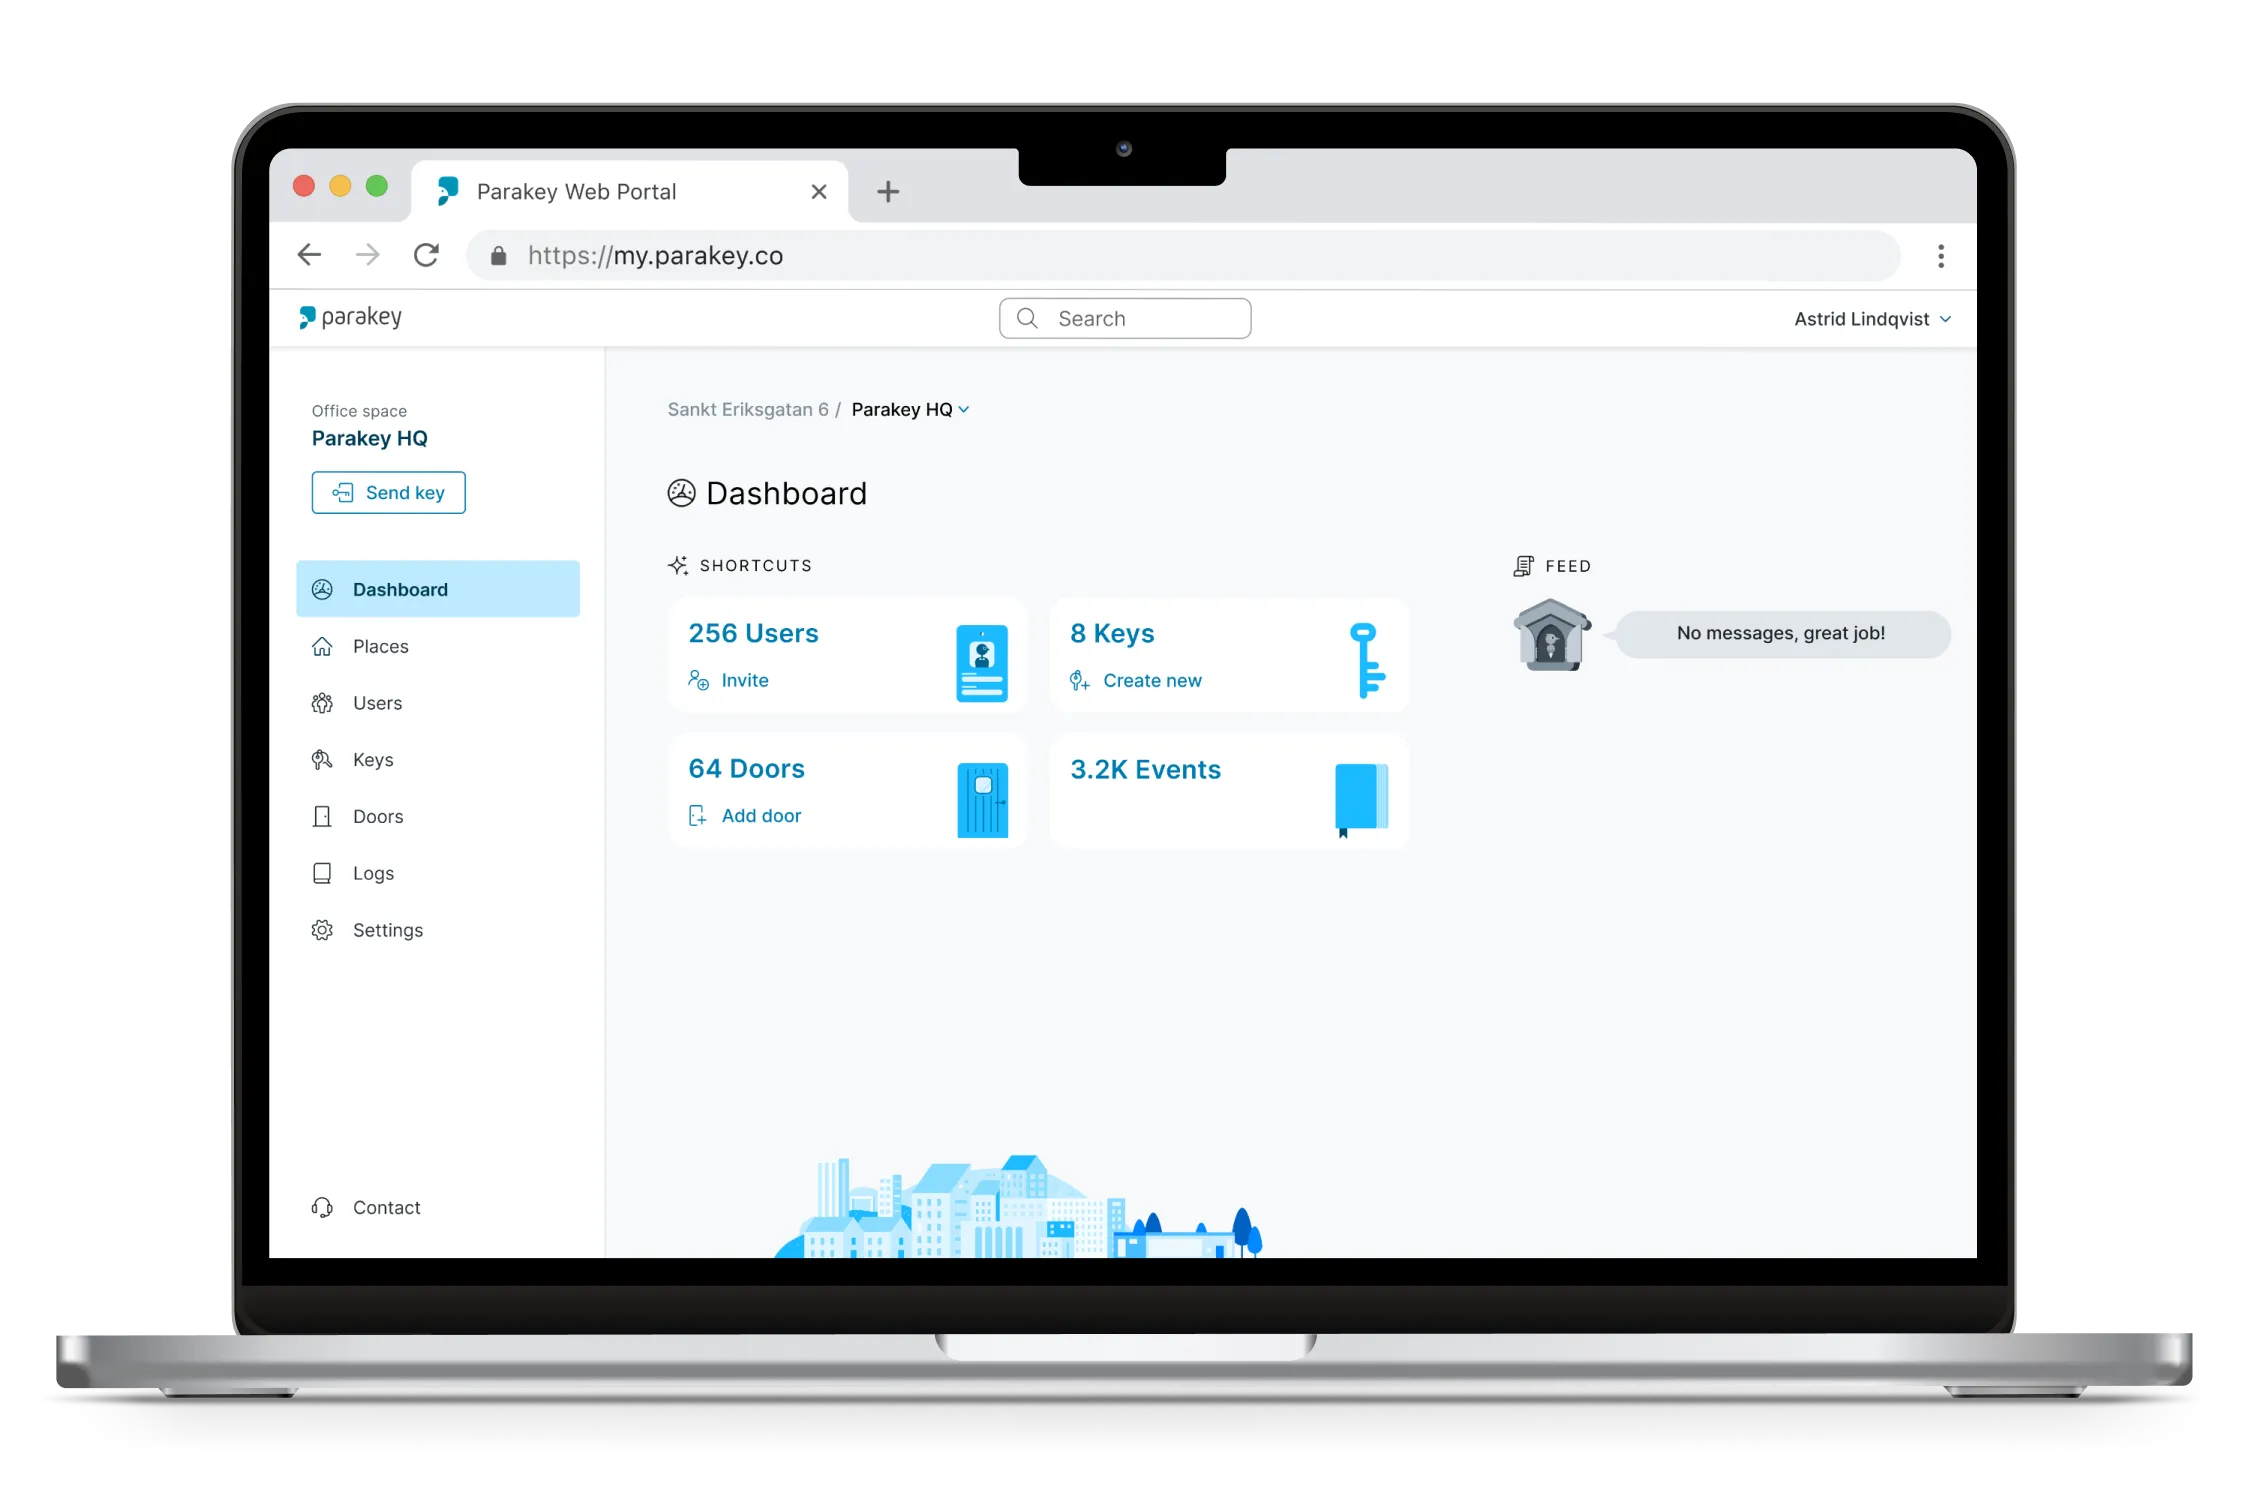
Task: Click the birdhouse avatar in Feed
Action: point(1551,635)
